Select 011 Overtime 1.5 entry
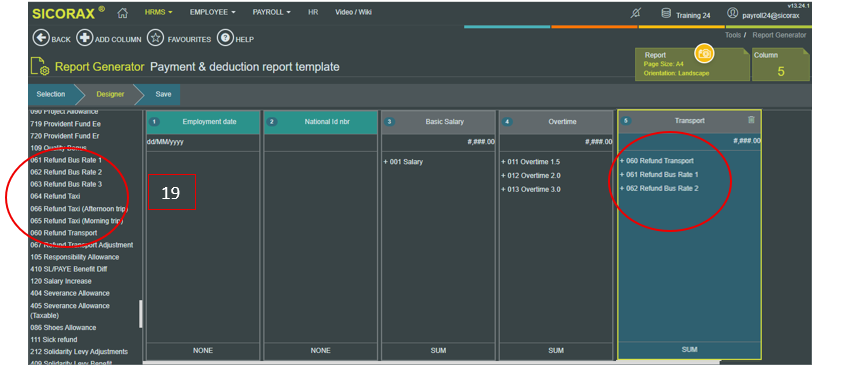The width and height of the screenshot is (849, 366). tap(530, 162)
